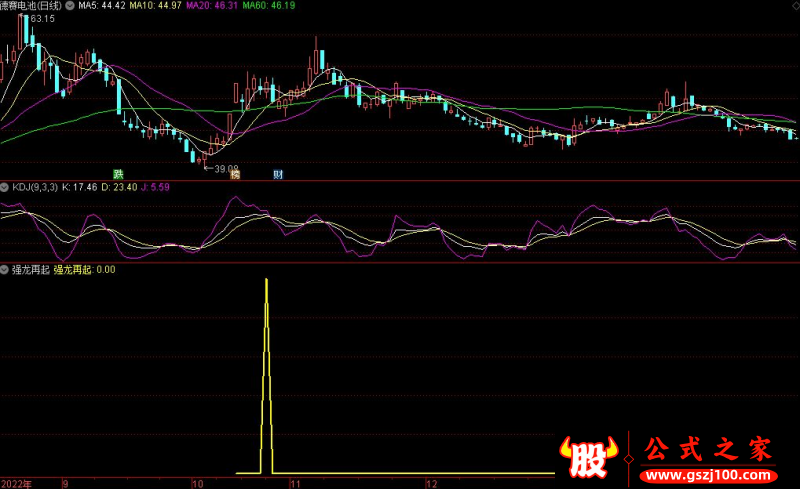Open the 强龙再起 indicator dropdown arrow
Image resolution: width=800 pixels, height=489 pixels.
click(x=5, y=269)
